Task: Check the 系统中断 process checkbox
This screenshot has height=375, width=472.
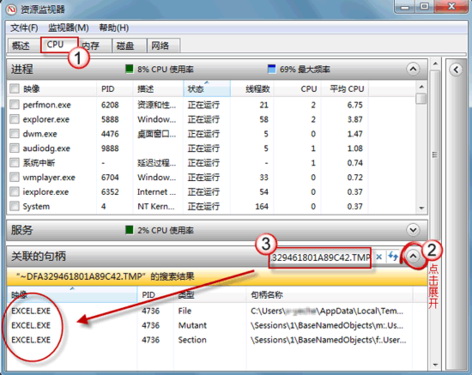Action: [x=14, y=163]
